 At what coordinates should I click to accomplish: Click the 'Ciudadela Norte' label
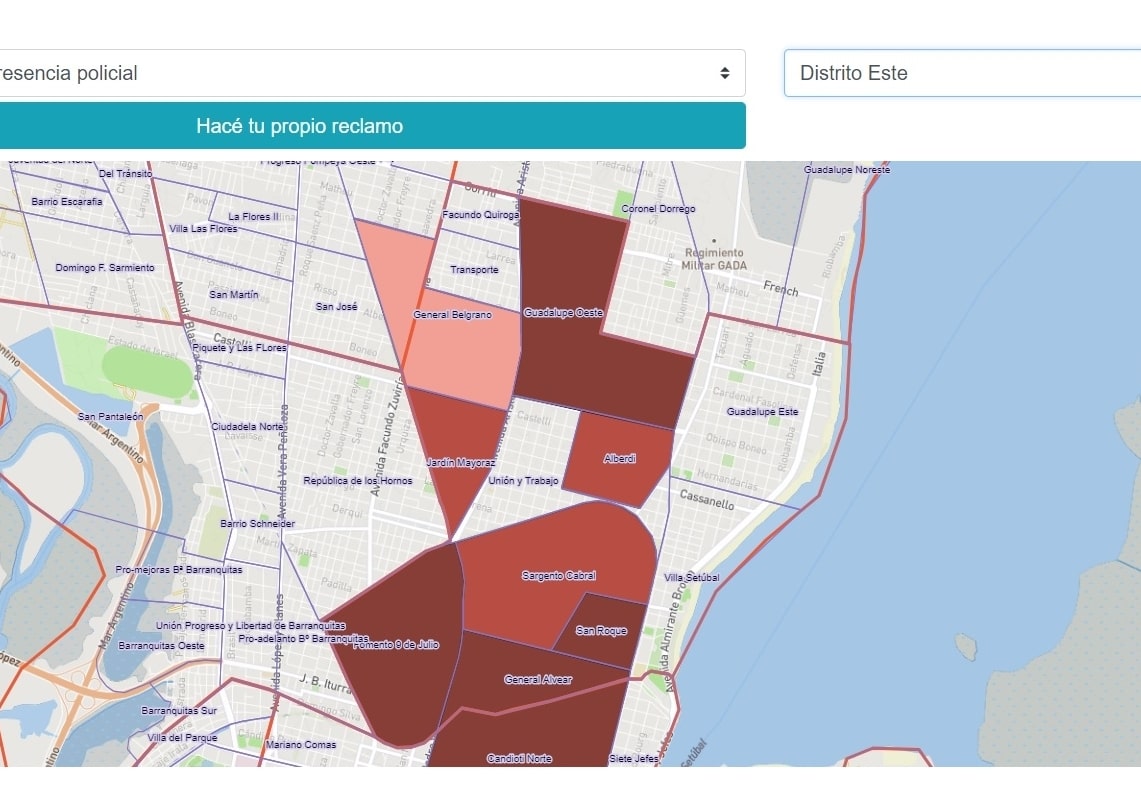(x=247, y=426)
